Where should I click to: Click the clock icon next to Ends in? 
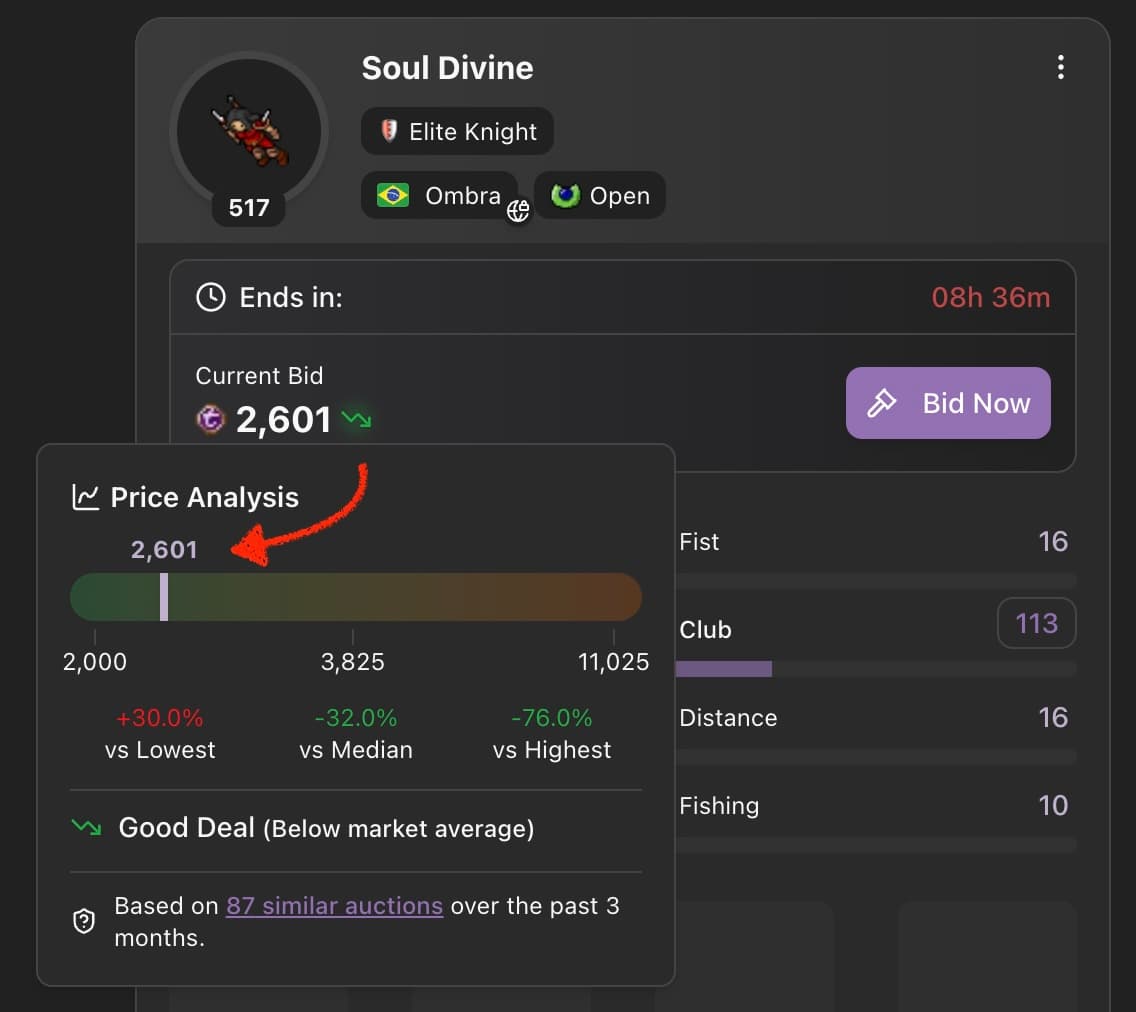(210, 297)
